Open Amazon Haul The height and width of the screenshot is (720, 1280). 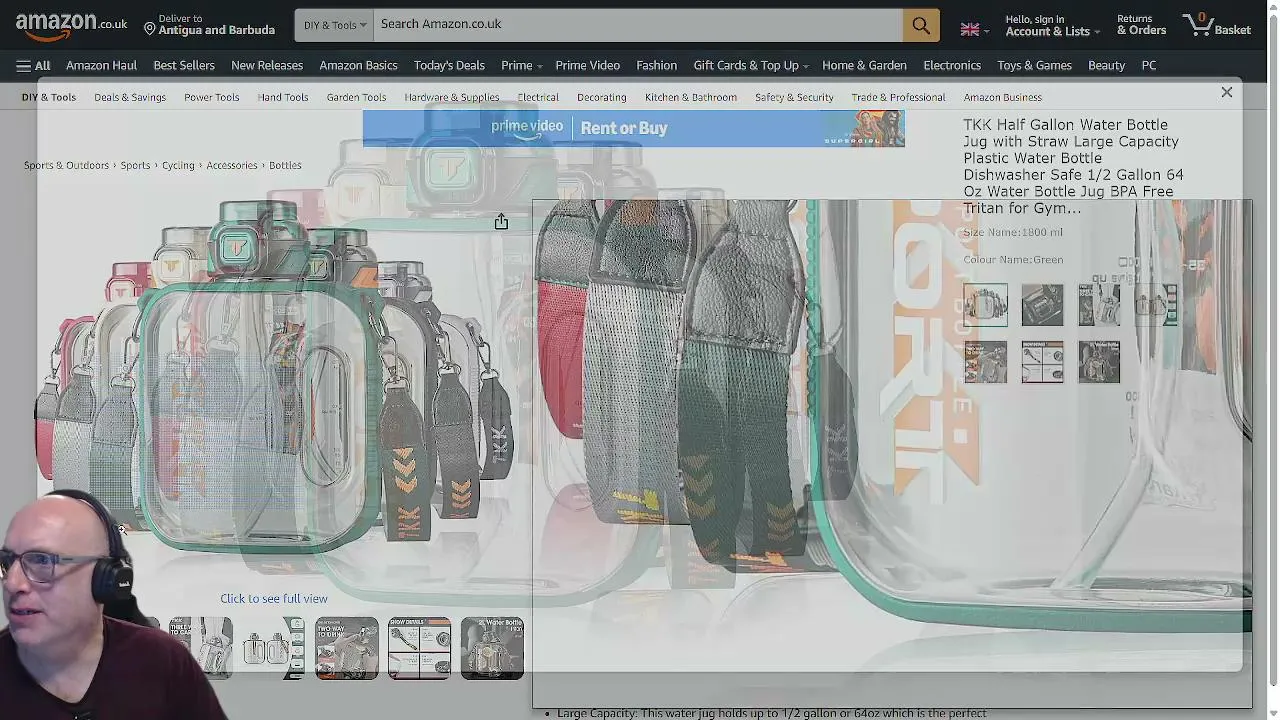(x=101, y=66)
